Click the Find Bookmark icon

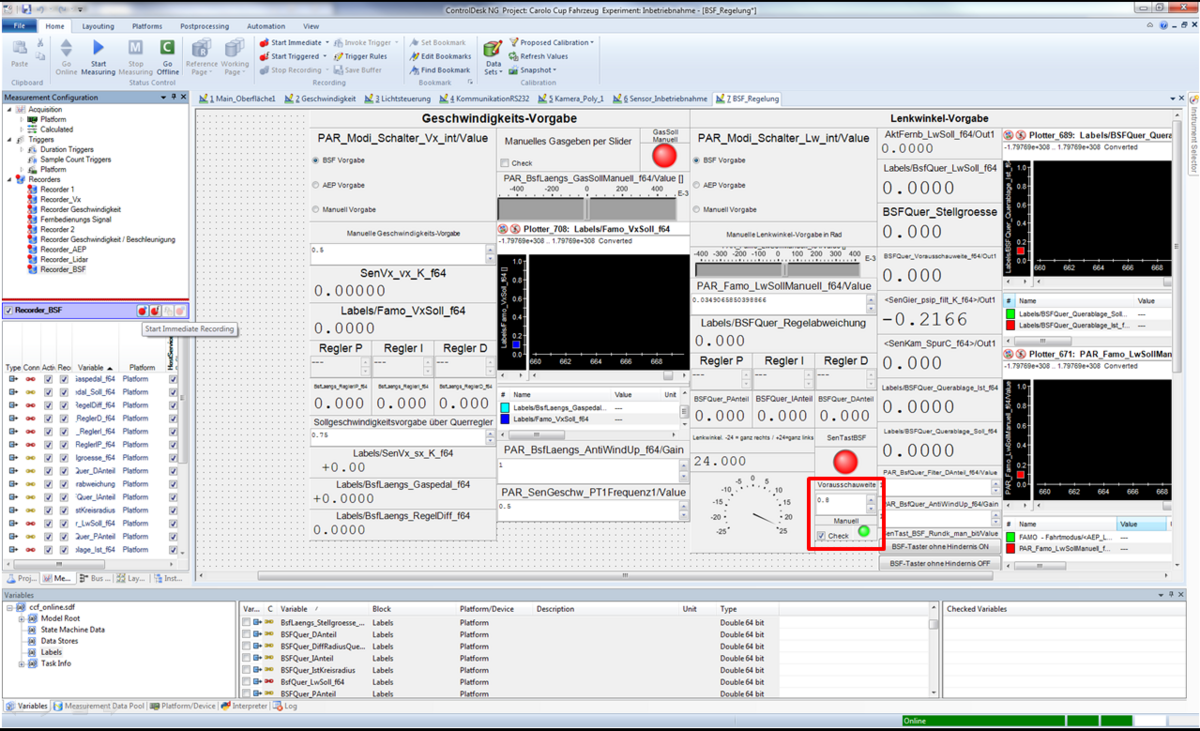(414, 70)
